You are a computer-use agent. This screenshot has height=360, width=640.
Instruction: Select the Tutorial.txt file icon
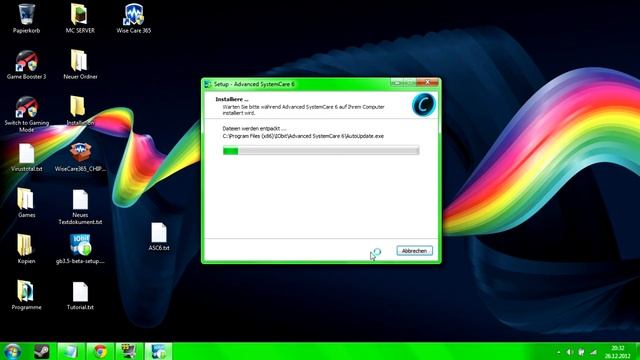pyautogui.click(x=80, y=295)
